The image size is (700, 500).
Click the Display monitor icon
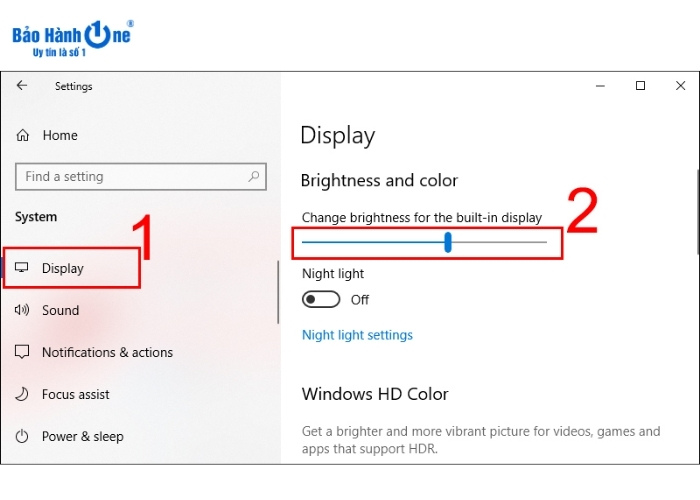click(23, 268)
